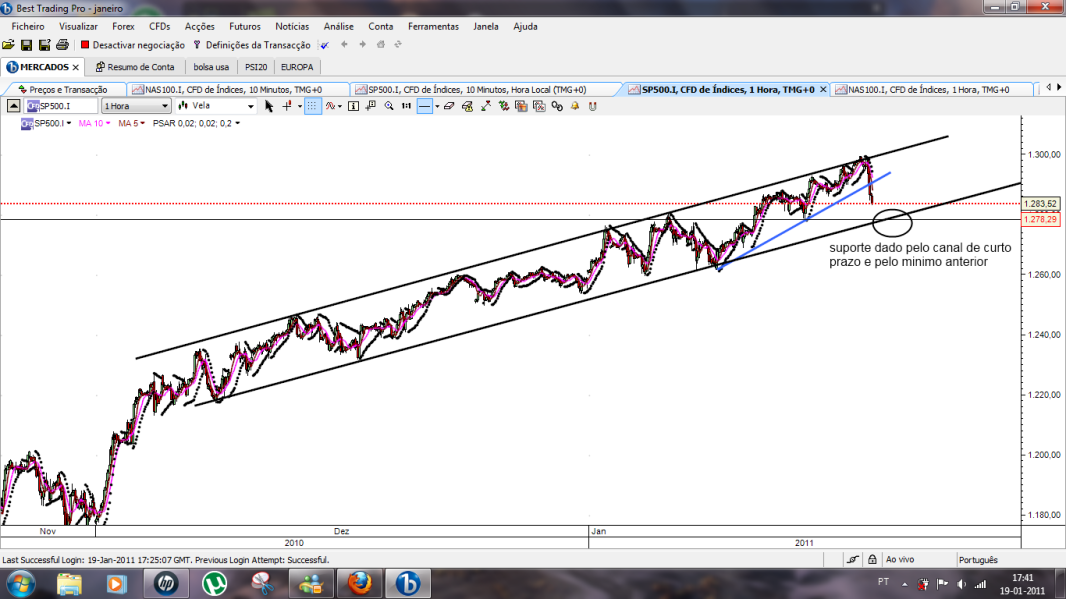Open the 1 Hora timeframe dropdown
This screenshot has height=599, width=1066.
click(x=136, y=106)
